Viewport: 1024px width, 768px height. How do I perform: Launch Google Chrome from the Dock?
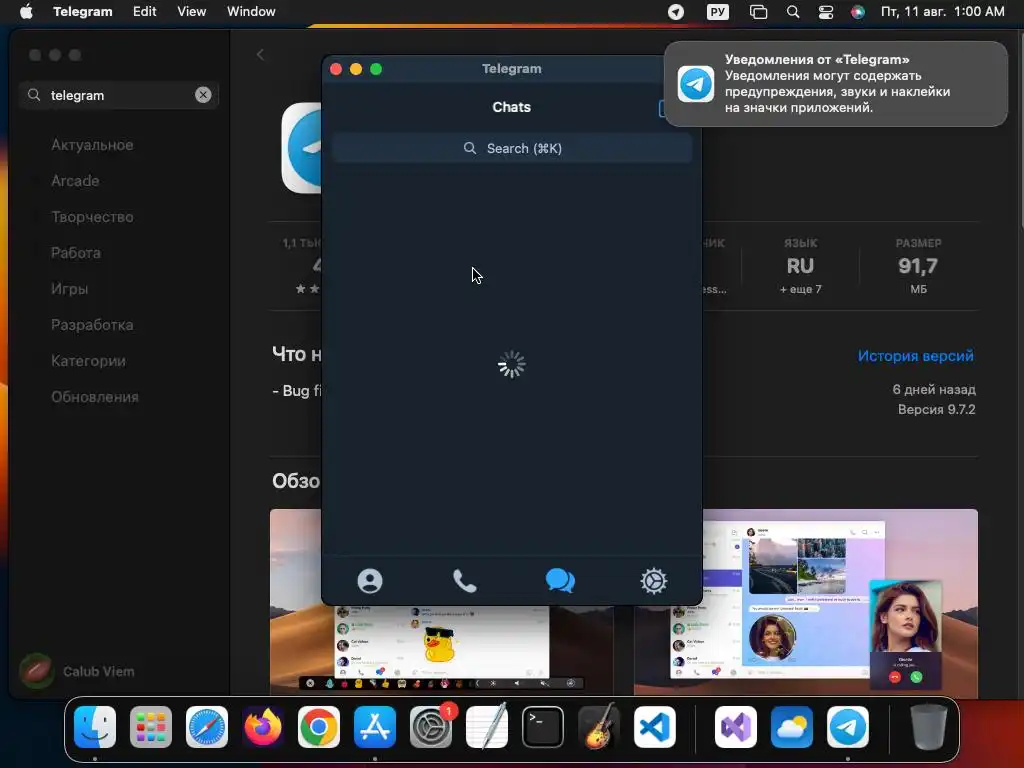click(319, 727)
